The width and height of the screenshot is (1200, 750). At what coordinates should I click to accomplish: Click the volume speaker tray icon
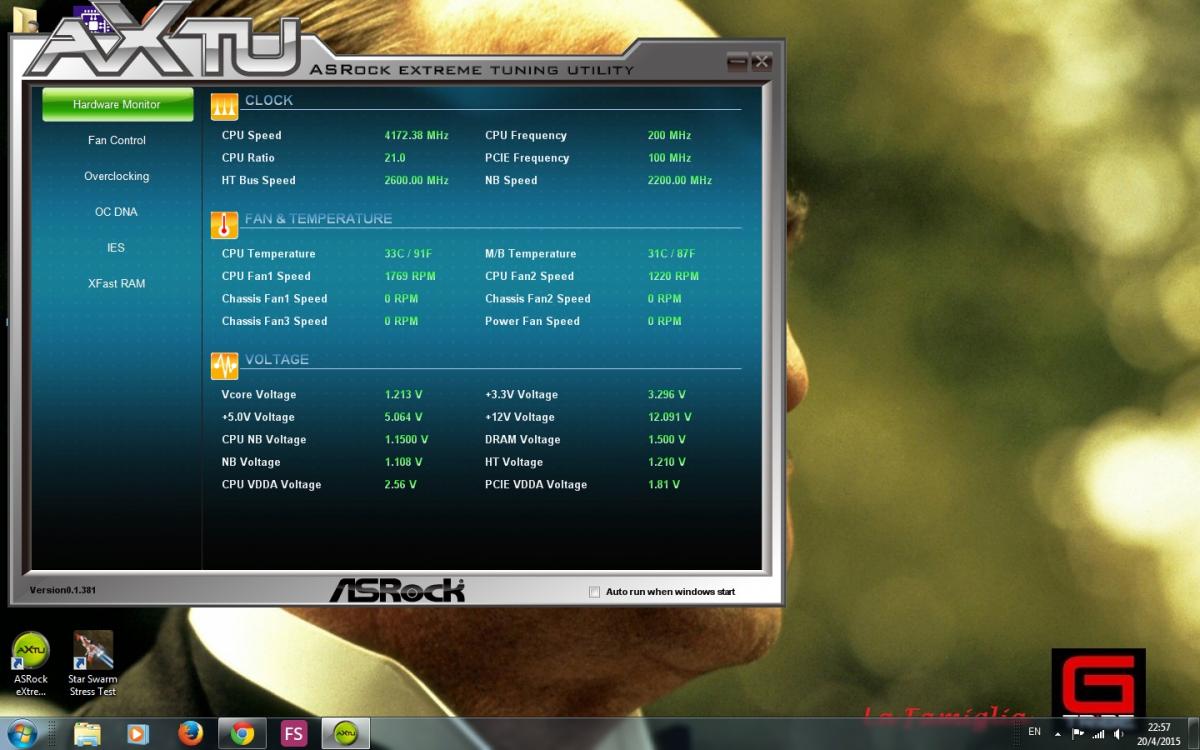tap(1120, 734)
